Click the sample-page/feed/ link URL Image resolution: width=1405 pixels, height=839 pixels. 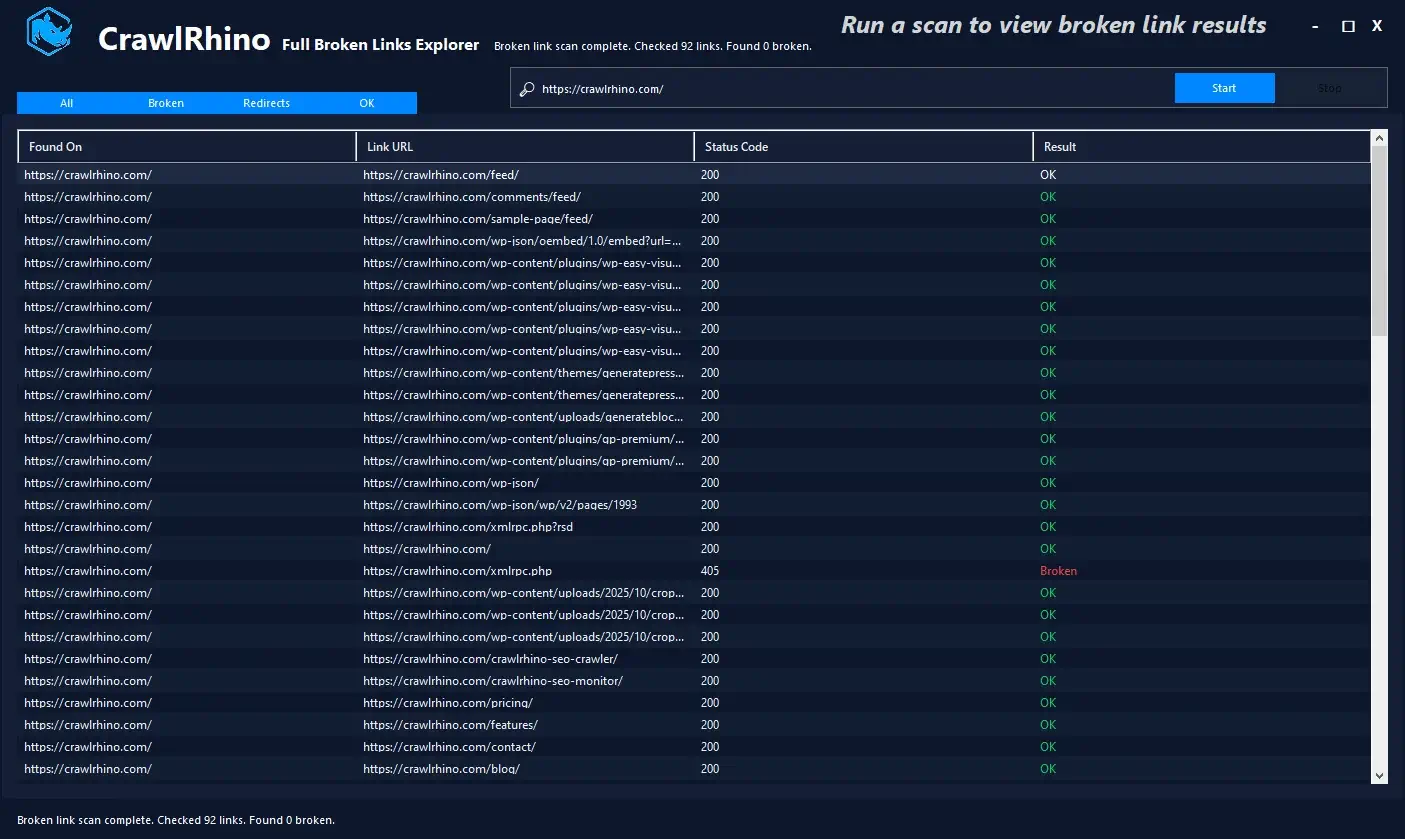pyautogui.click(x=478, y=219)
